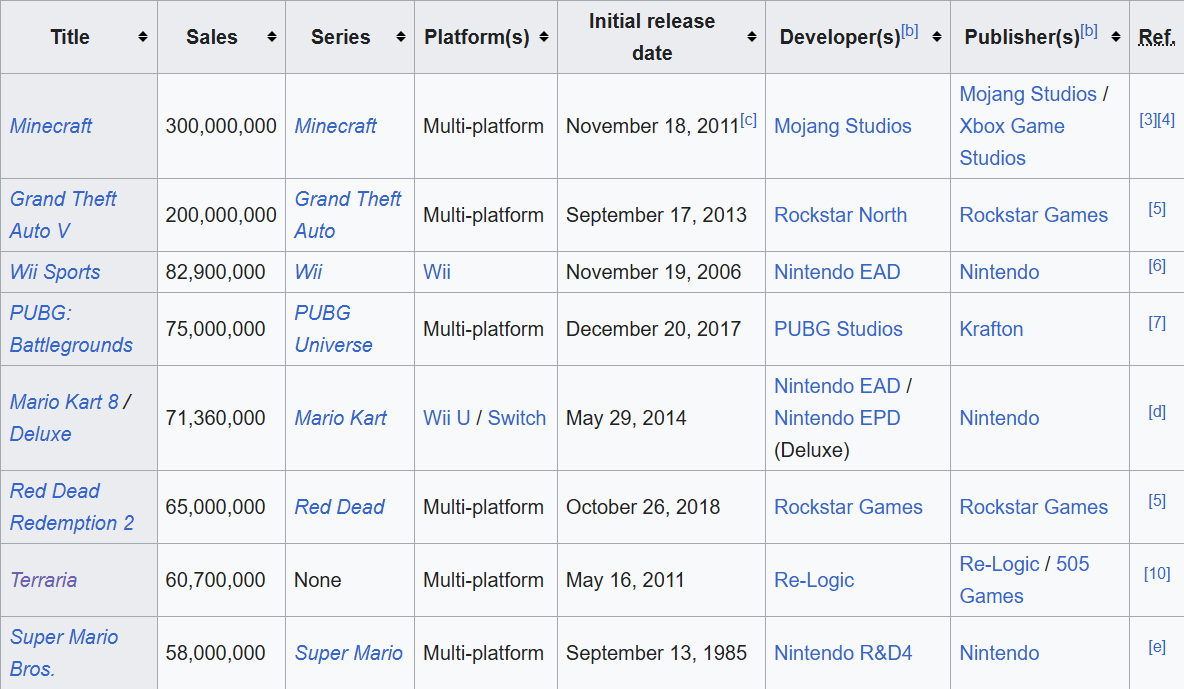Sort table by Platform(s) column arrows

(544, 37)
